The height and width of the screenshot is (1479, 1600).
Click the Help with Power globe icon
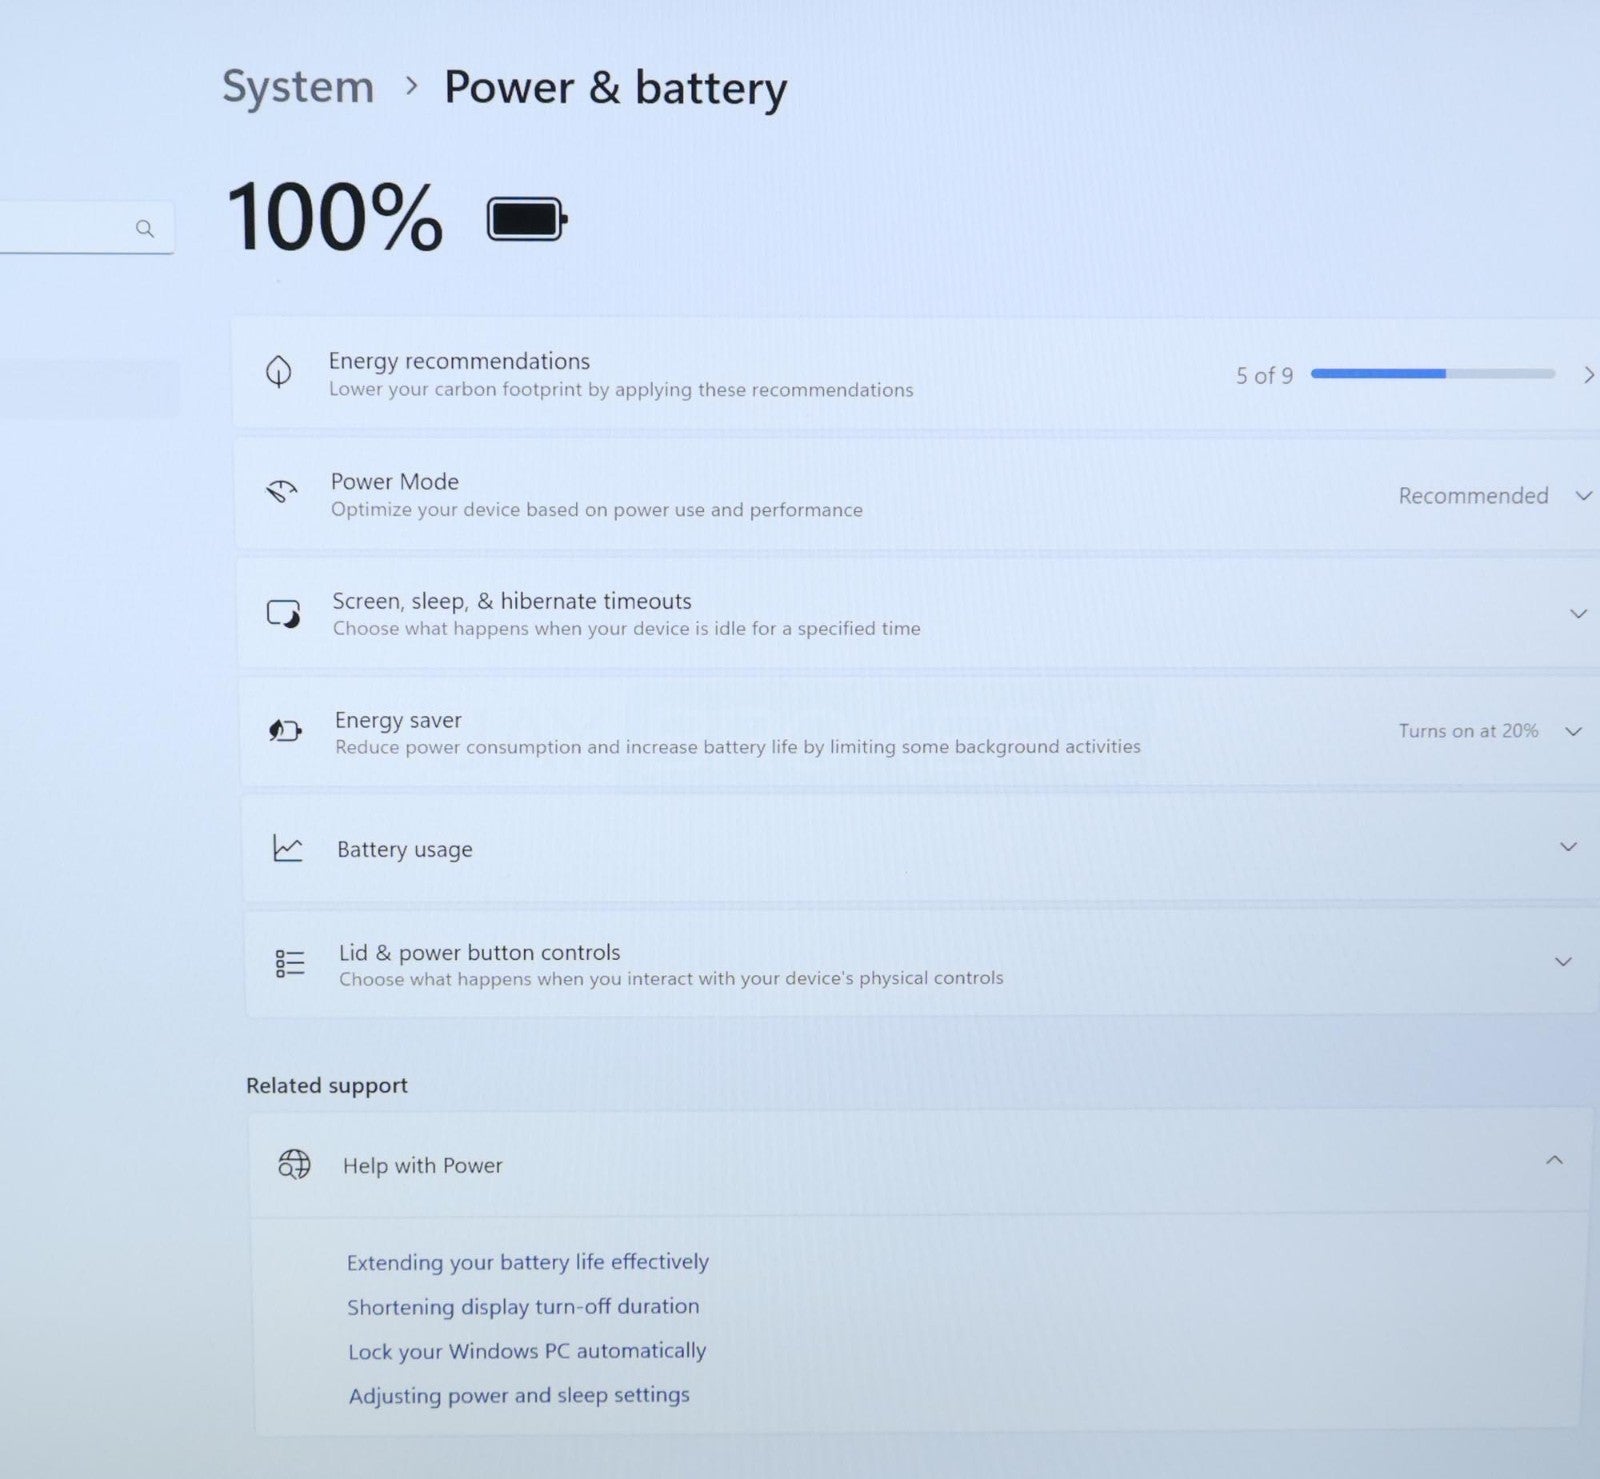(x=294, y=1164)
